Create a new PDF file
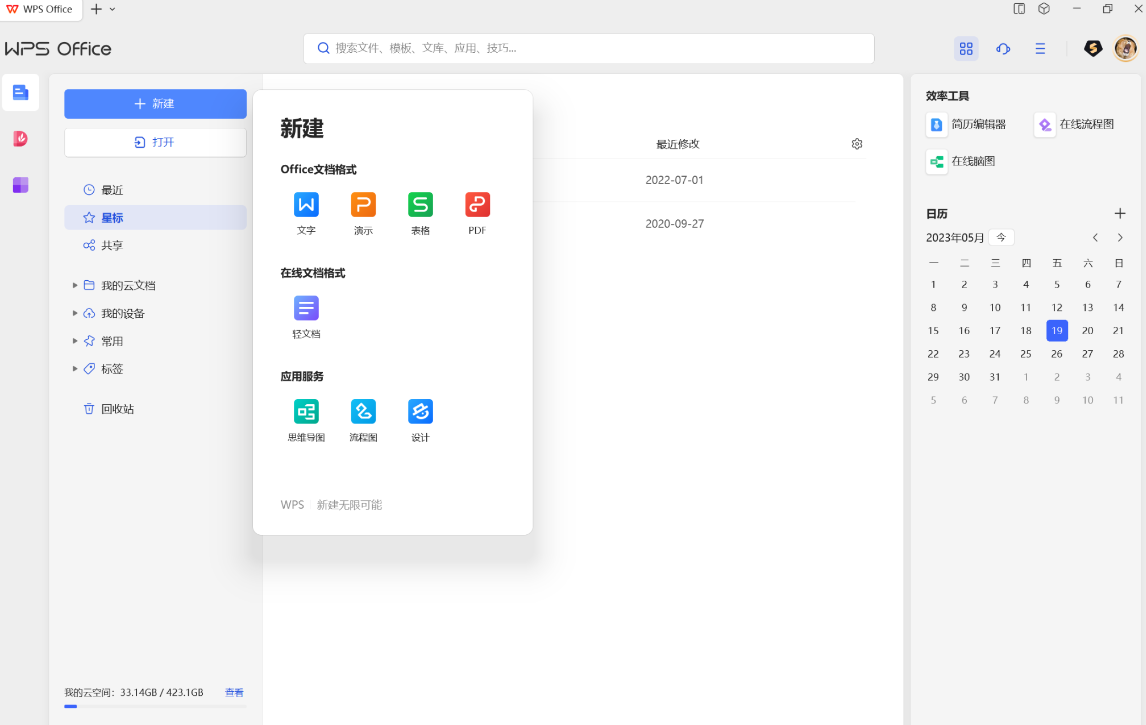This screenshot has width=1146, height=725. pos(477,213)
